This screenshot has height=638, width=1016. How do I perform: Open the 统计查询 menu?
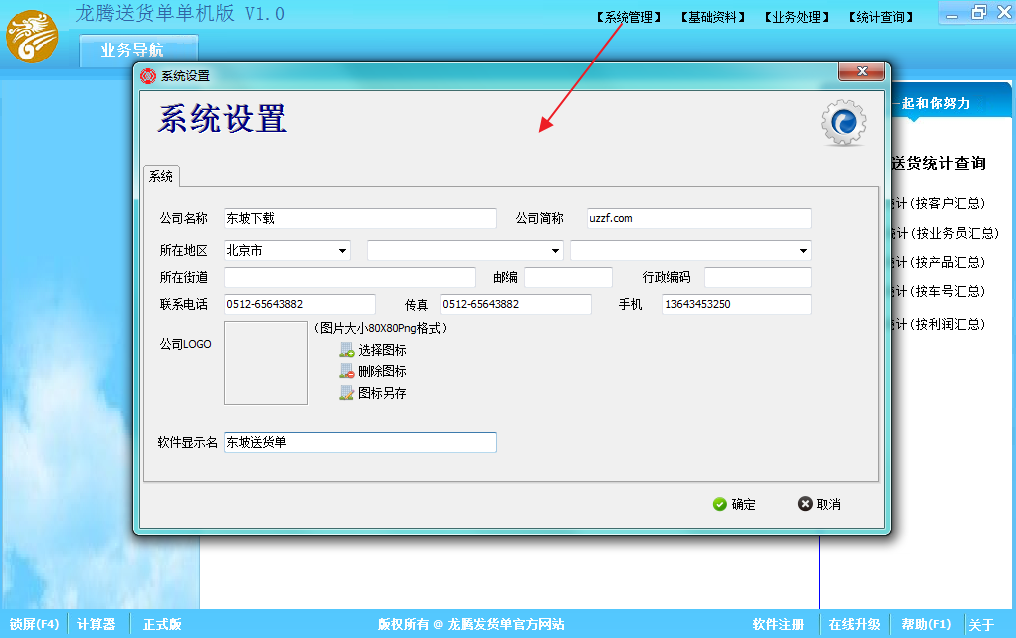(881, 17)
